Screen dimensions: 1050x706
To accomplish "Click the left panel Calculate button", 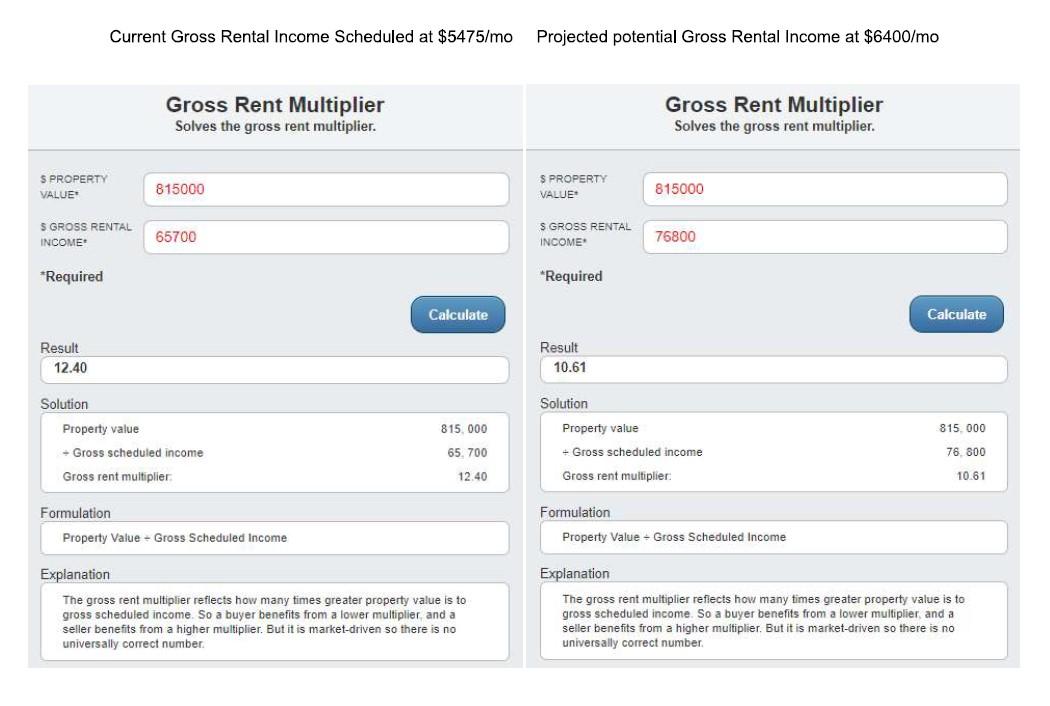I will [x=458, y=315].
